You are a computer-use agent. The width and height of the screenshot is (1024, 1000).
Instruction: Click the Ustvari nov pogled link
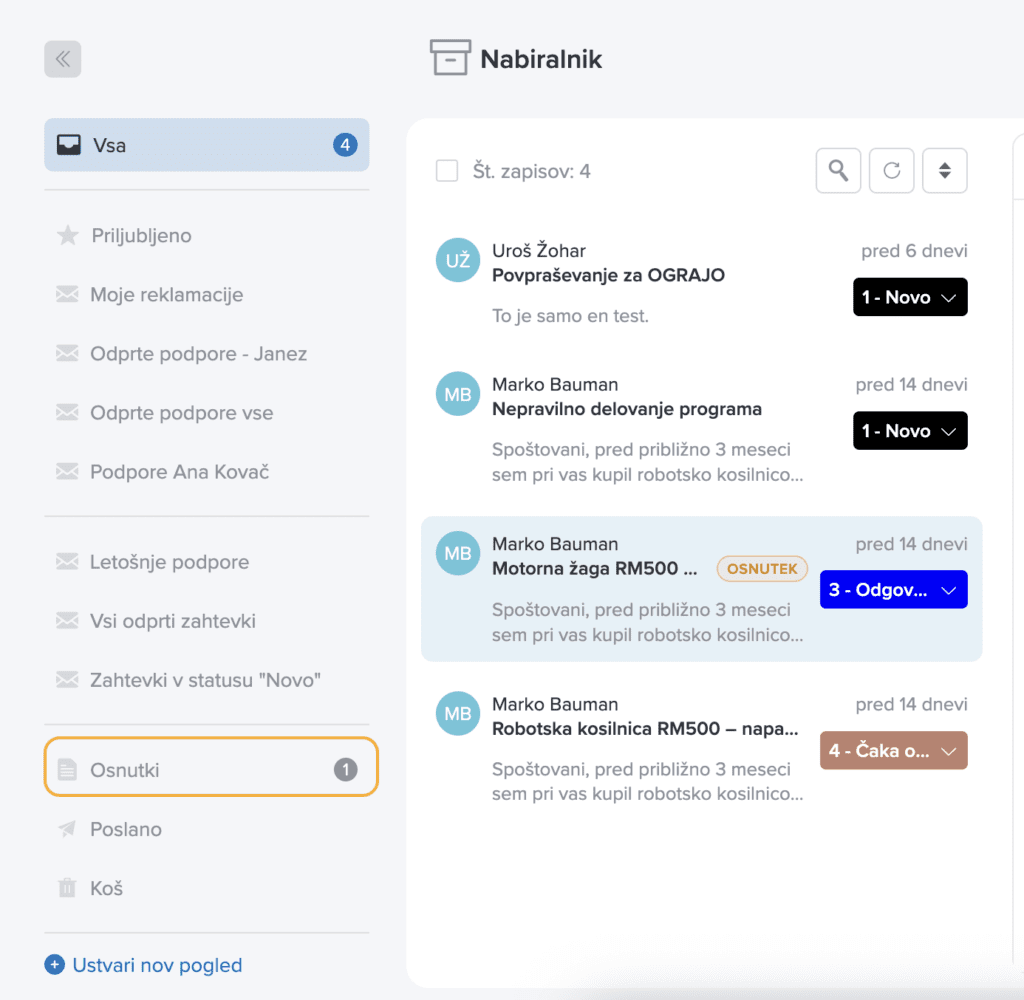156,965
